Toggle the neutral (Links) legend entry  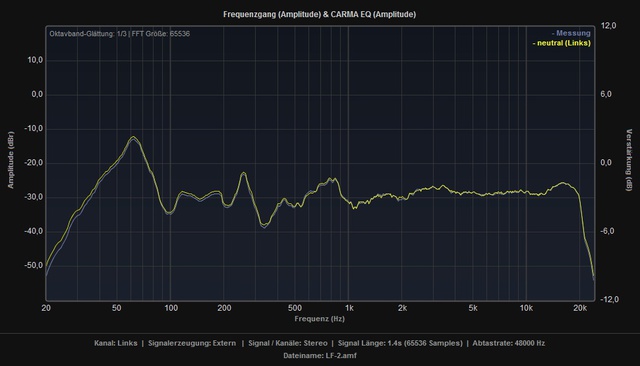tap(562, 43)
